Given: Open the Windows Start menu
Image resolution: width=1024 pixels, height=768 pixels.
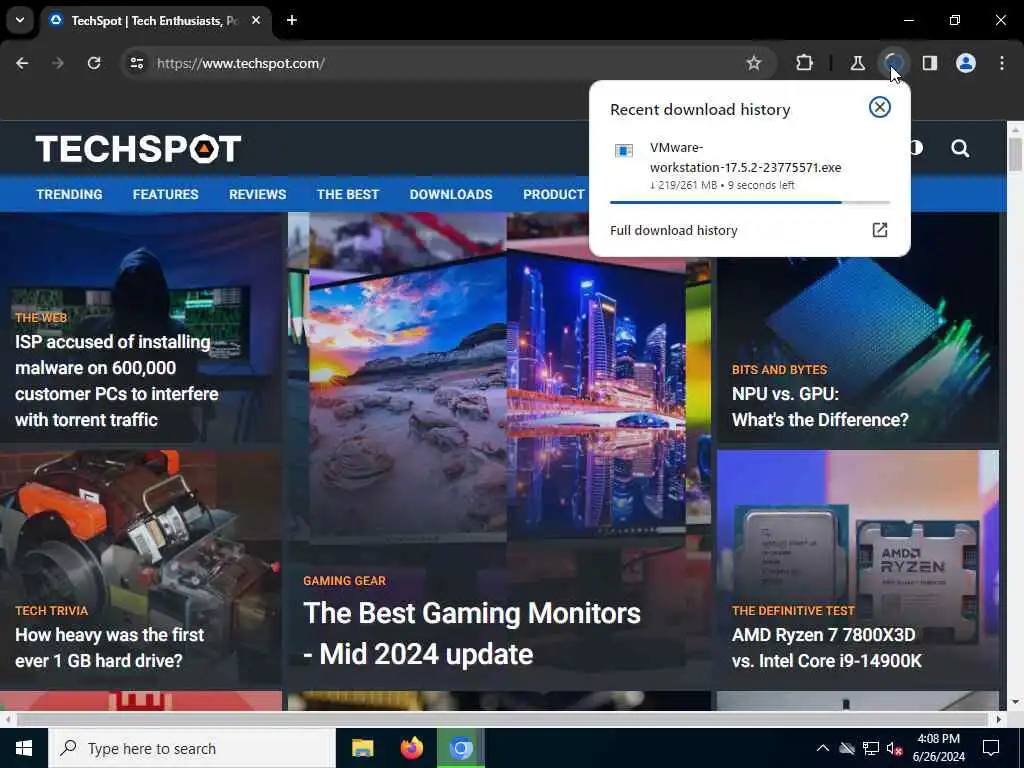Looking at the screenshot, I should pos(24,748).
